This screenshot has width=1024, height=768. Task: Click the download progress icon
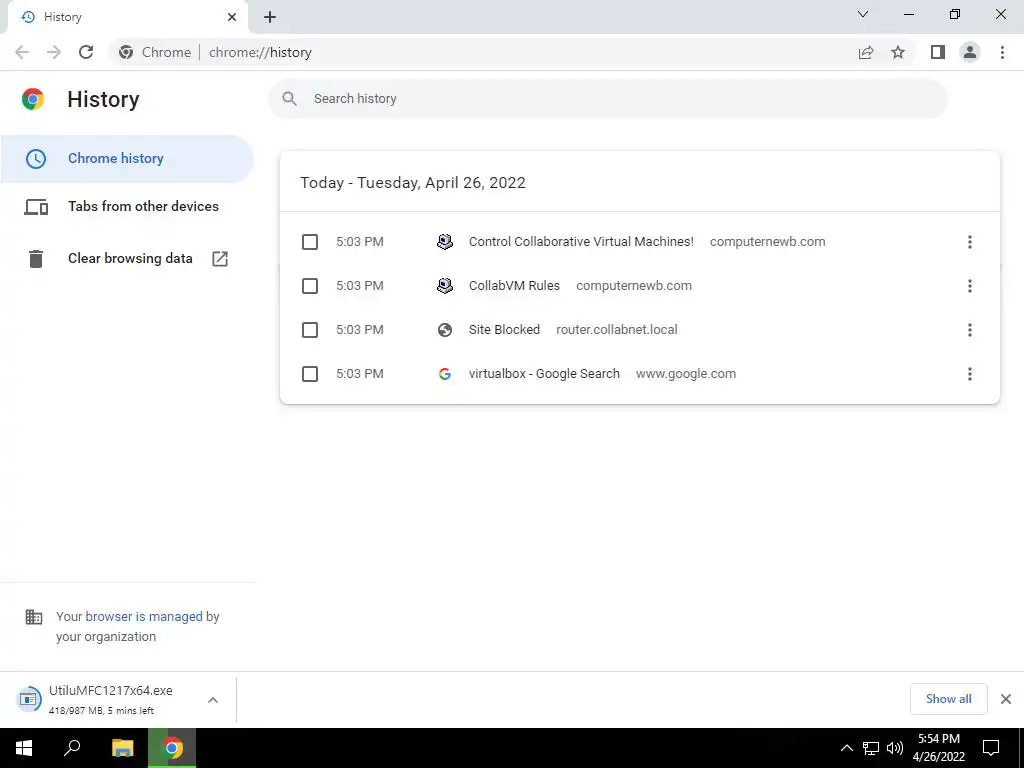[x=29, y=699]
